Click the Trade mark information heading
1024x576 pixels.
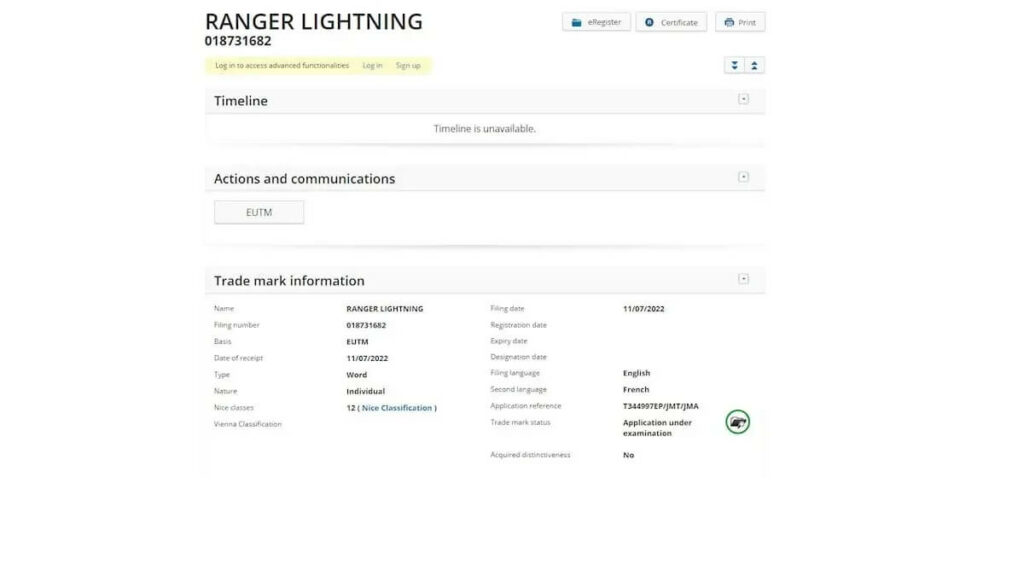(289, 281)
